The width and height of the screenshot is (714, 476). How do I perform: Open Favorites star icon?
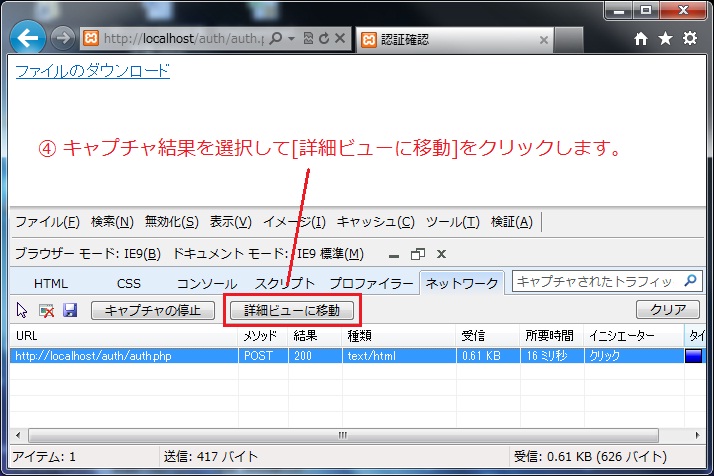pyautogui.click(x=665, y=39)
